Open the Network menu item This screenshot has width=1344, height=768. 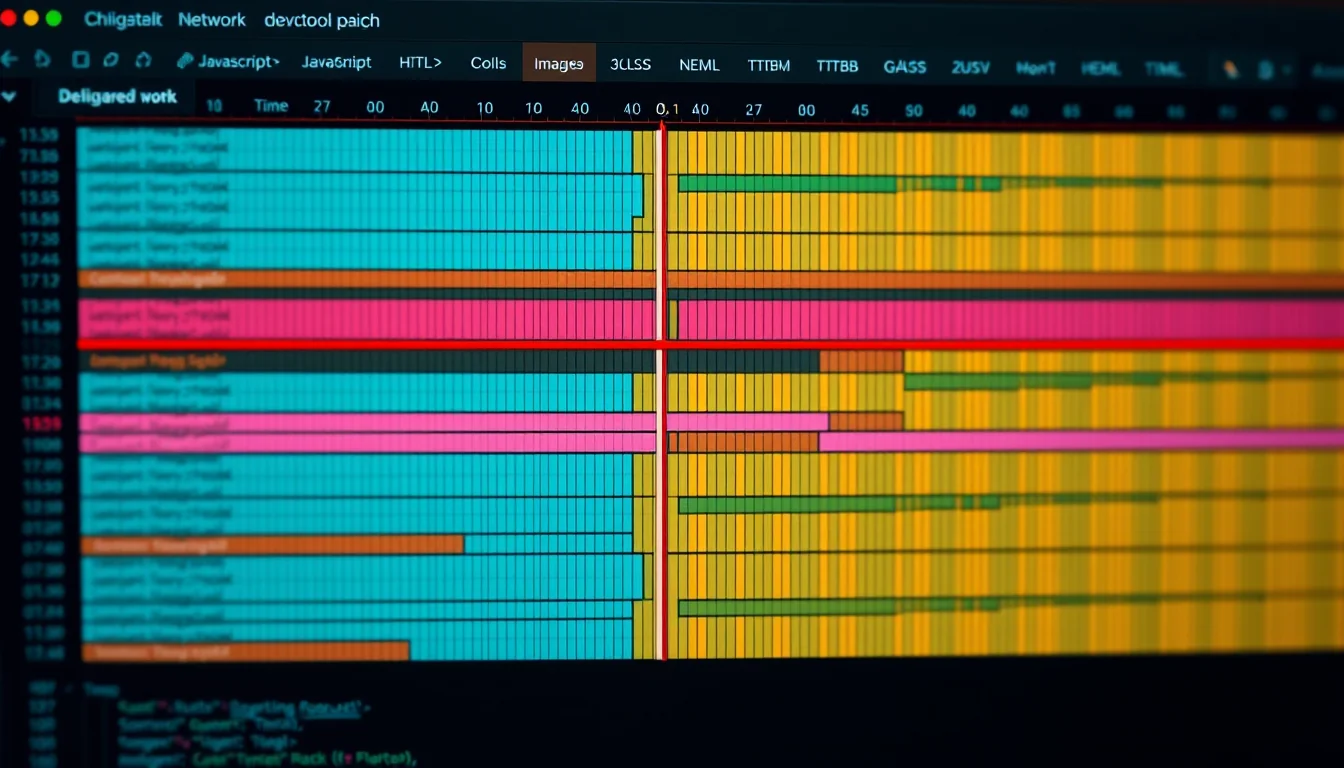tap(211, 19)
